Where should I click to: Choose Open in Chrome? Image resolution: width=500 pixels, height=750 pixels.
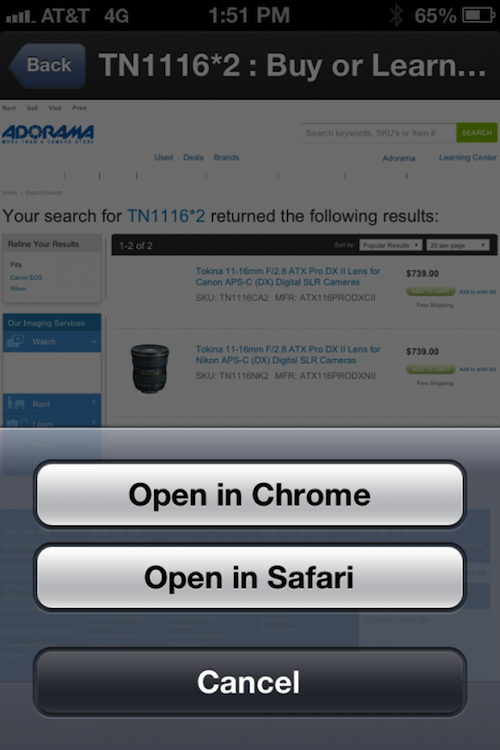250,495
